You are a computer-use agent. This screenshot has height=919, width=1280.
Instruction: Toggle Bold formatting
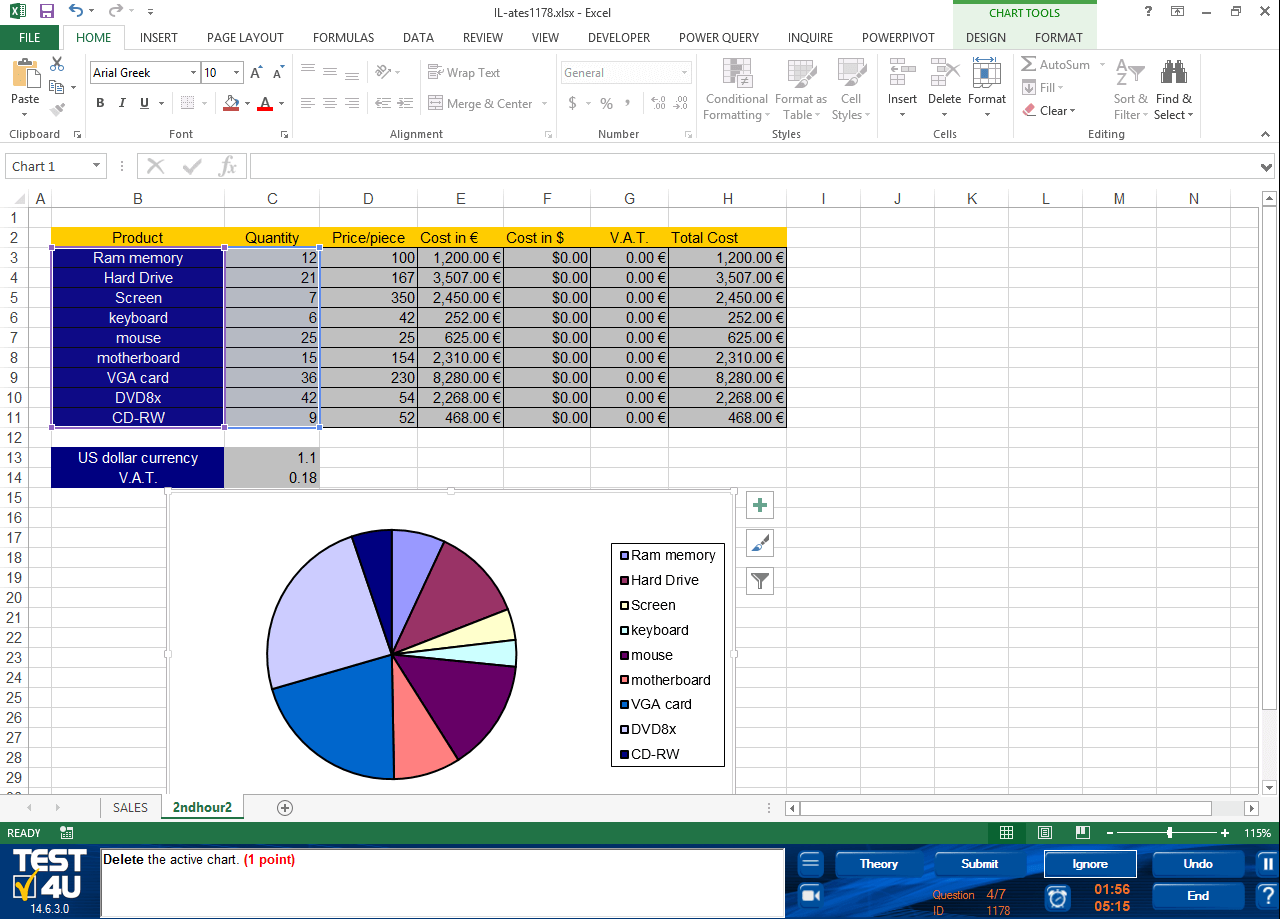point(100,103)
